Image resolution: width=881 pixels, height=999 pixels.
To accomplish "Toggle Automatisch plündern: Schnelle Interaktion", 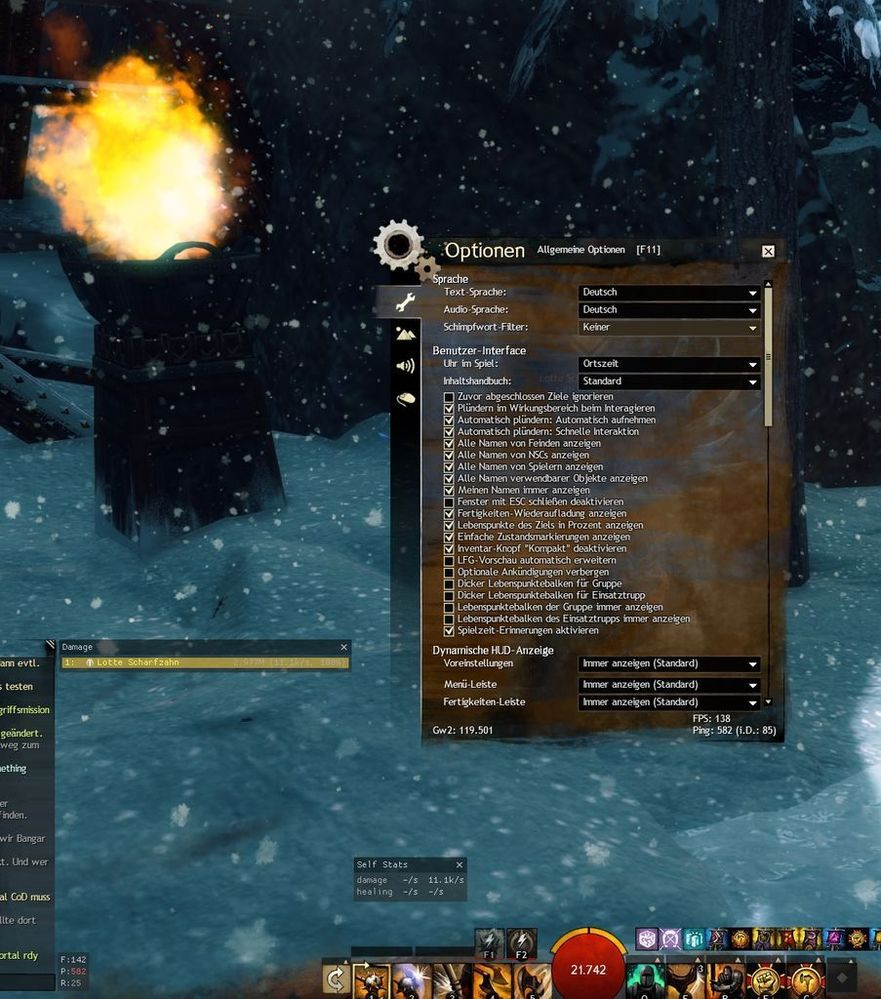I will point(449,432).
